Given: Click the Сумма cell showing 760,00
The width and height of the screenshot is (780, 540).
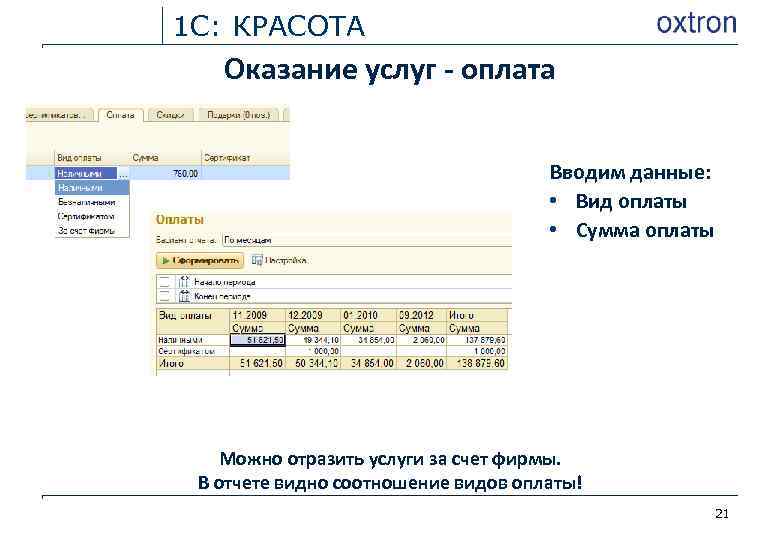Looking at the screenshot, I should [x=165, y=174].
